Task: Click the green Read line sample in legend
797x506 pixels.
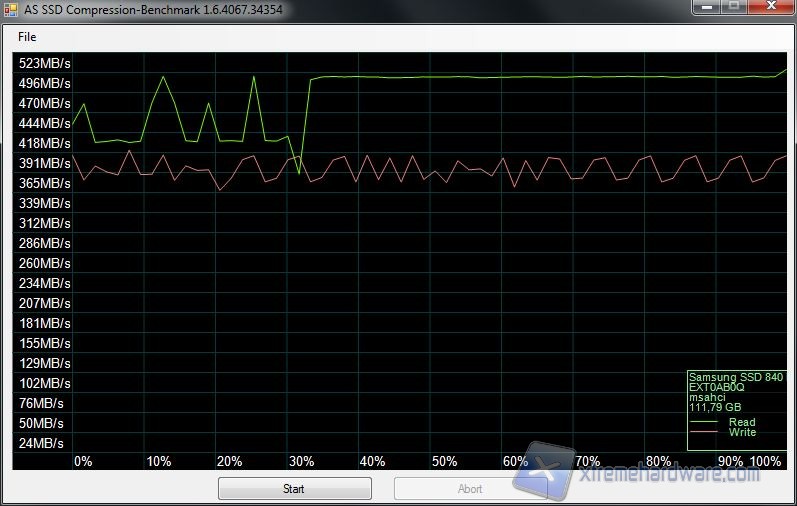Action: tap(704, 422)
